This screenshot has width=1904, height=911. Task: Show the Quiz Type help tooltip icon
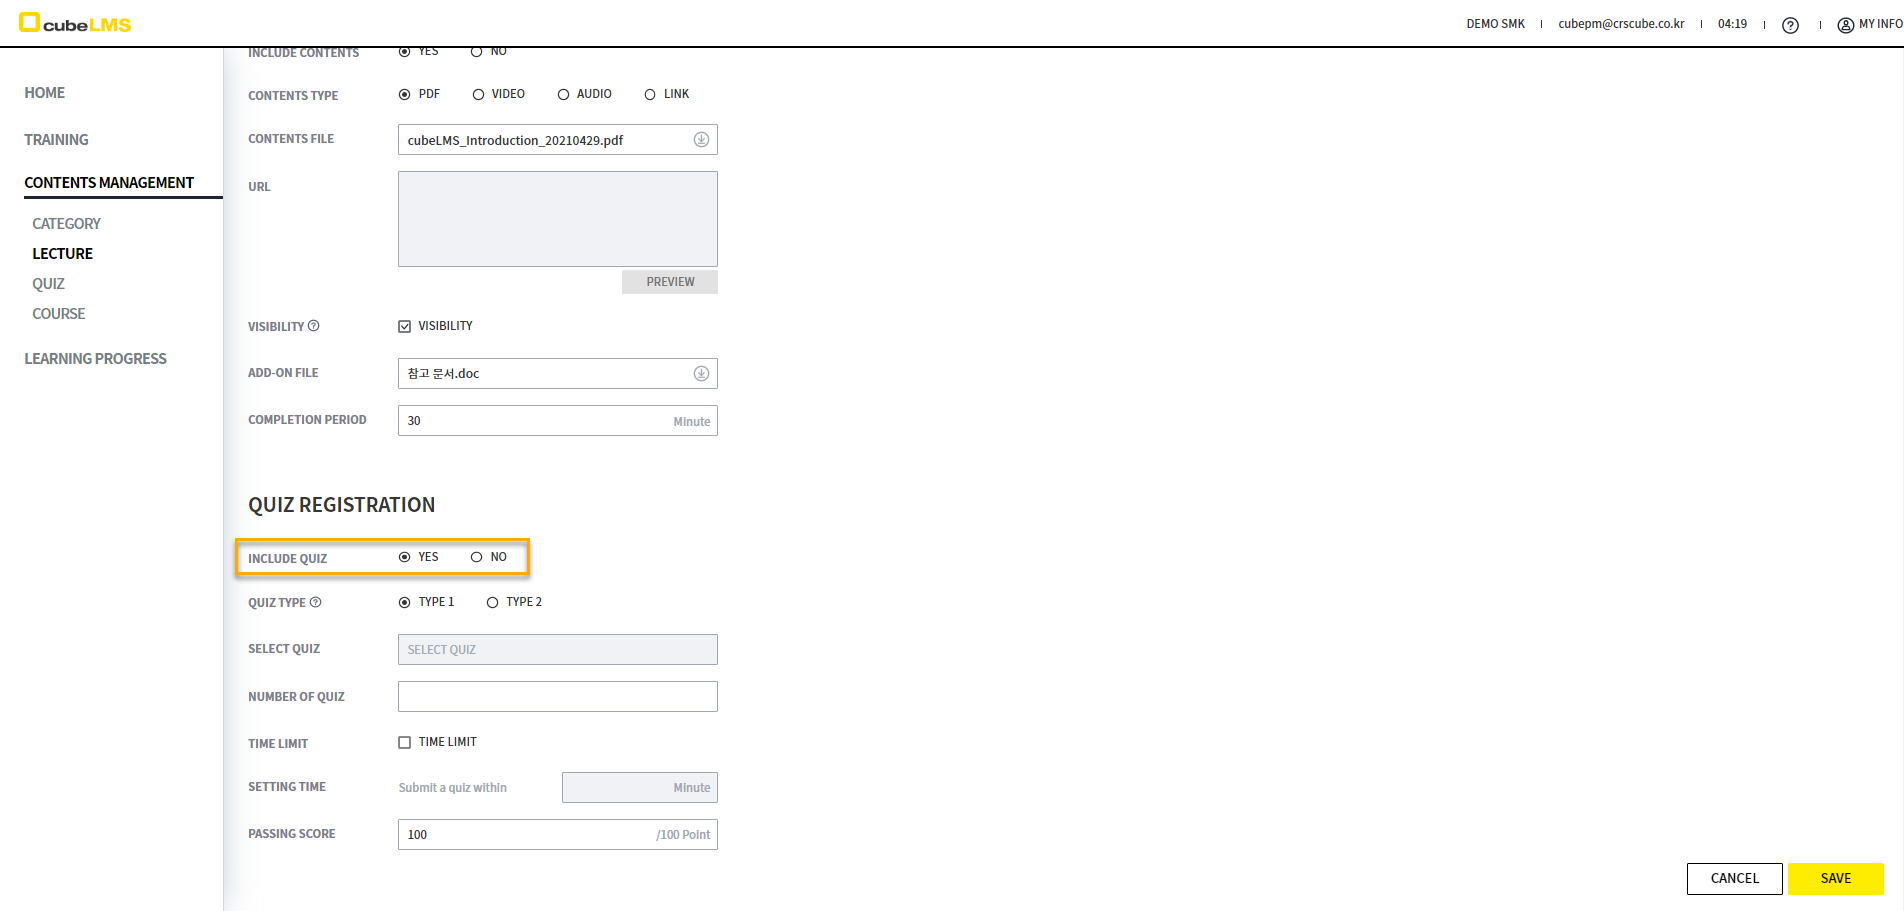tap(316, 602)
